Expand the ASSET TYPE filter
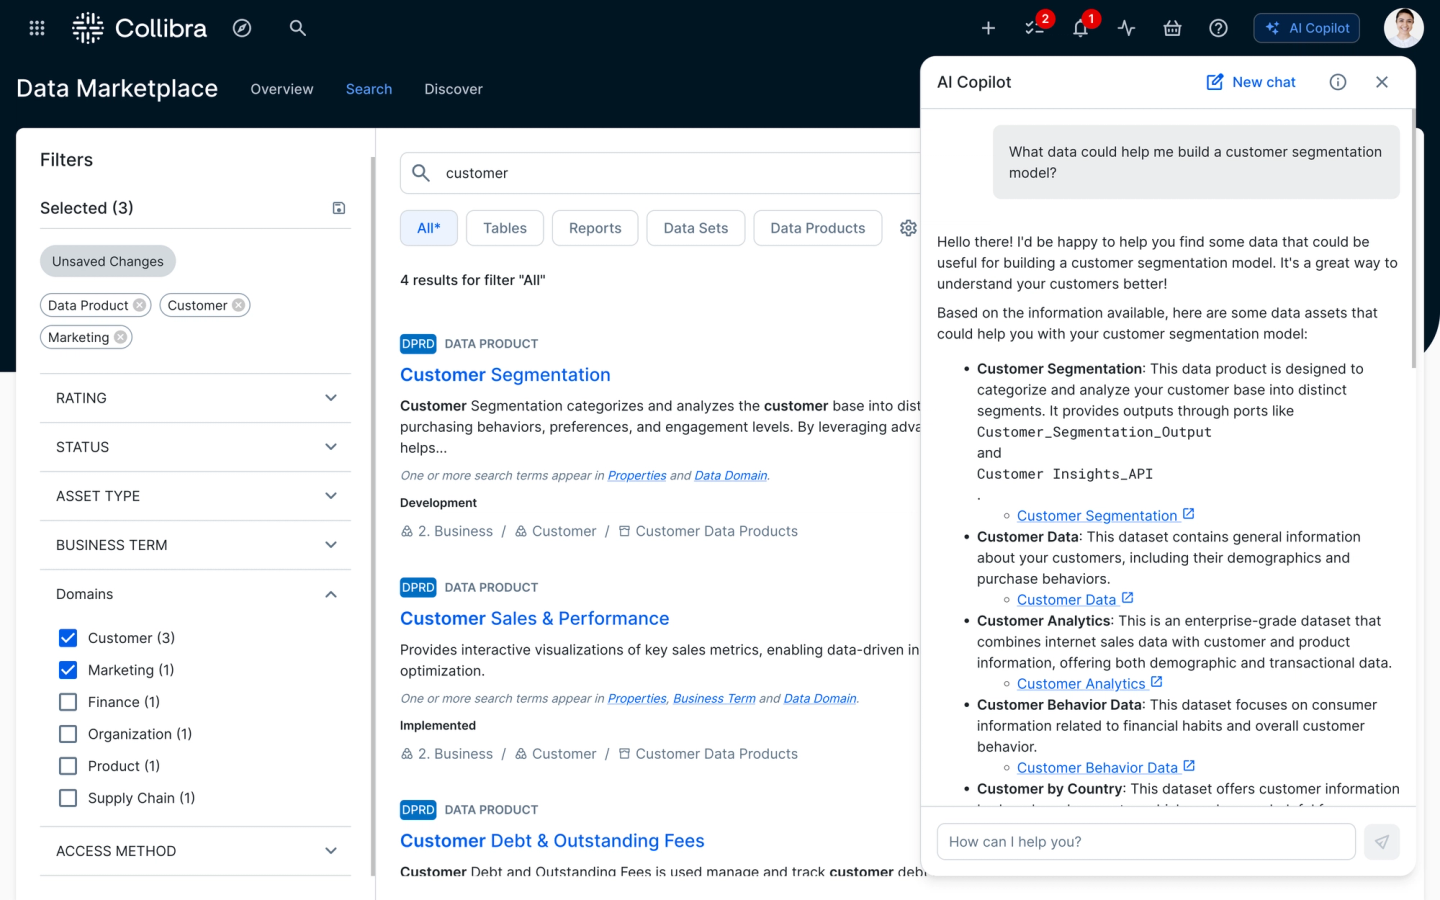Image resolution: width=1440 pixels, height=900 pixels. [x=195, y=496]
